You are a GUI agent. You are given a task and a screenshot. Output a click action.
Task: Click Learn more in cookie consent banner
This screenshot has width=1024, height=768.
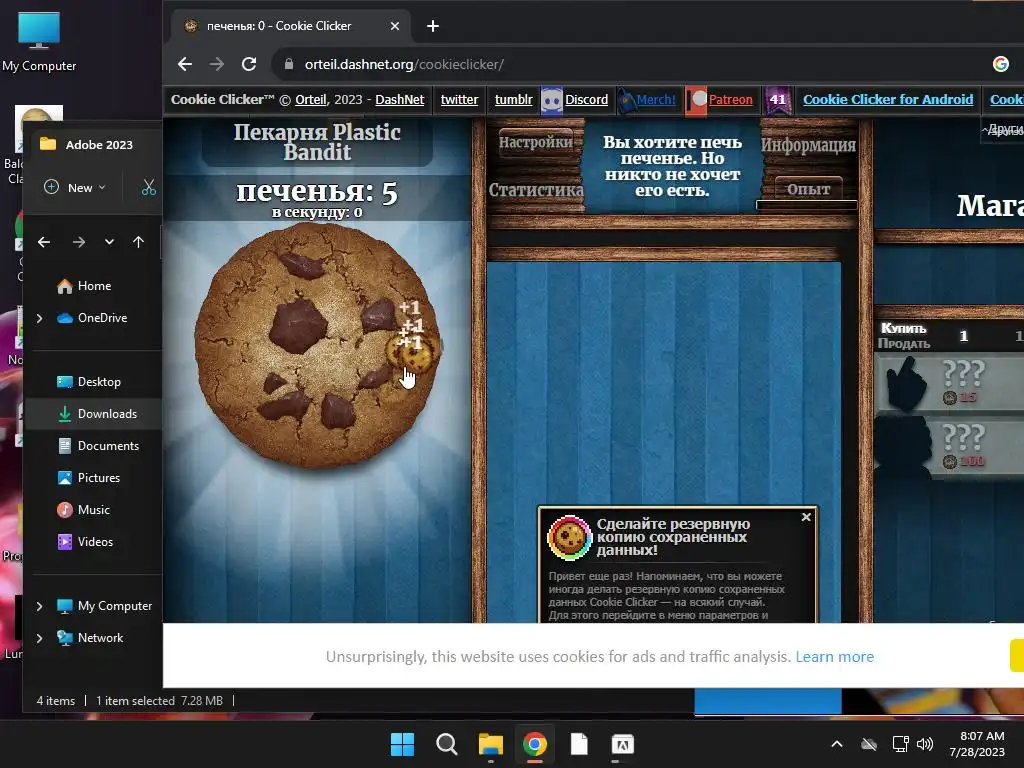click(835, 656)
